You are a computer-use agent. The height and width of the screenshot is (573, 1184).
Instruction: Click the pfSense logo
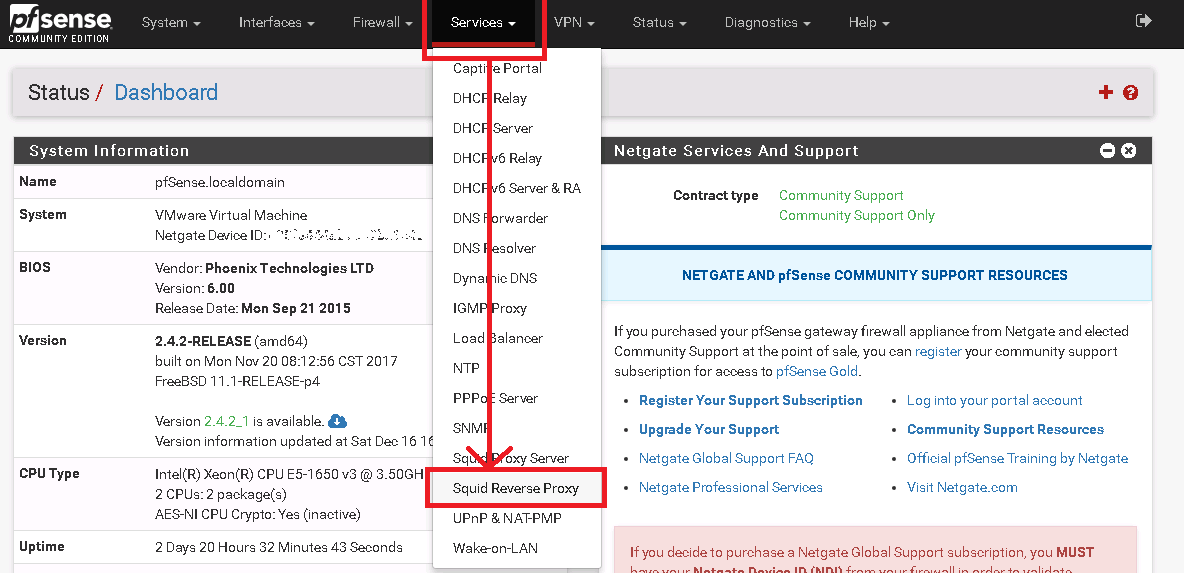click(x=60, y=23)
